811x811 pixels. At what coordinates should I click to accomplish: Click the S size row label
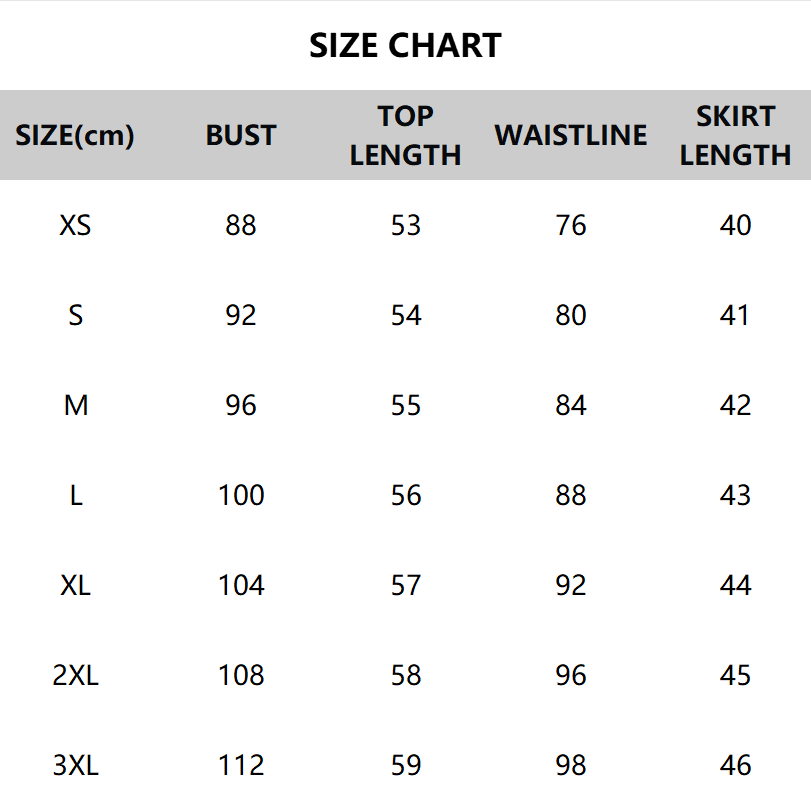(75, 316)
